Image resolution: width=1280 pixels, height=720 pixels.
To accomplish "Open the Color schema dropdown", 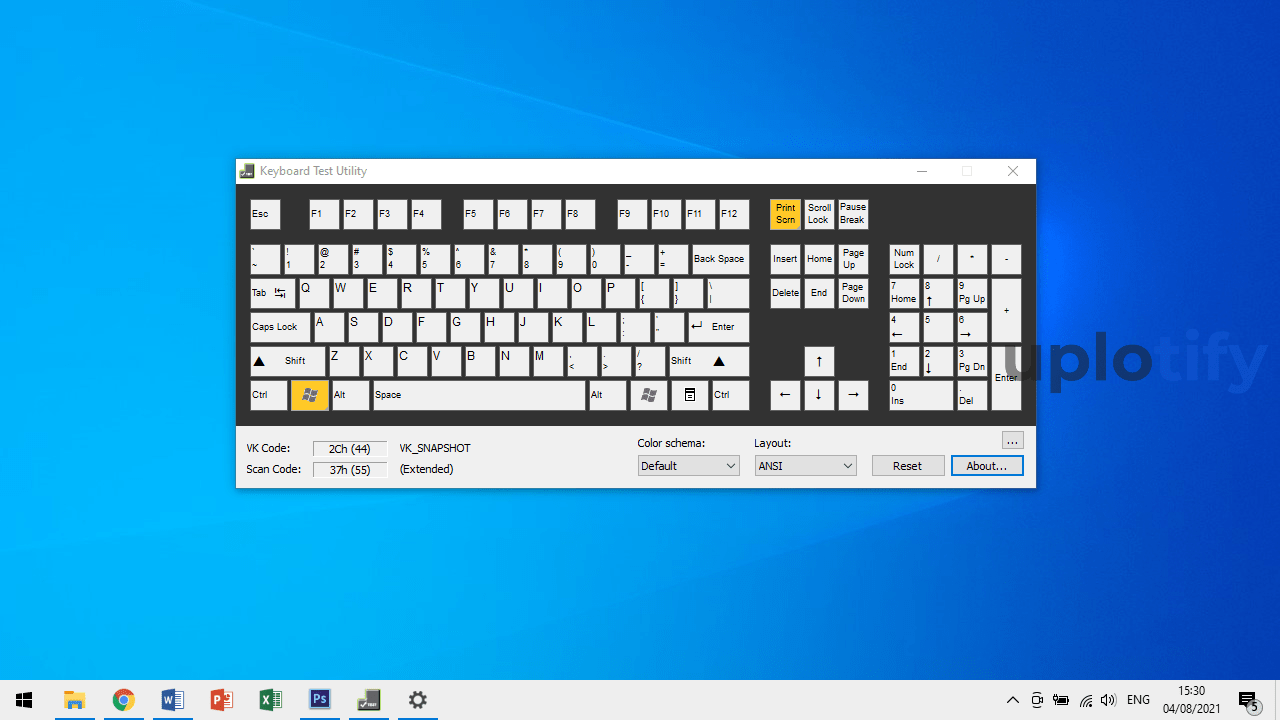I will click(x=688, y=465).
